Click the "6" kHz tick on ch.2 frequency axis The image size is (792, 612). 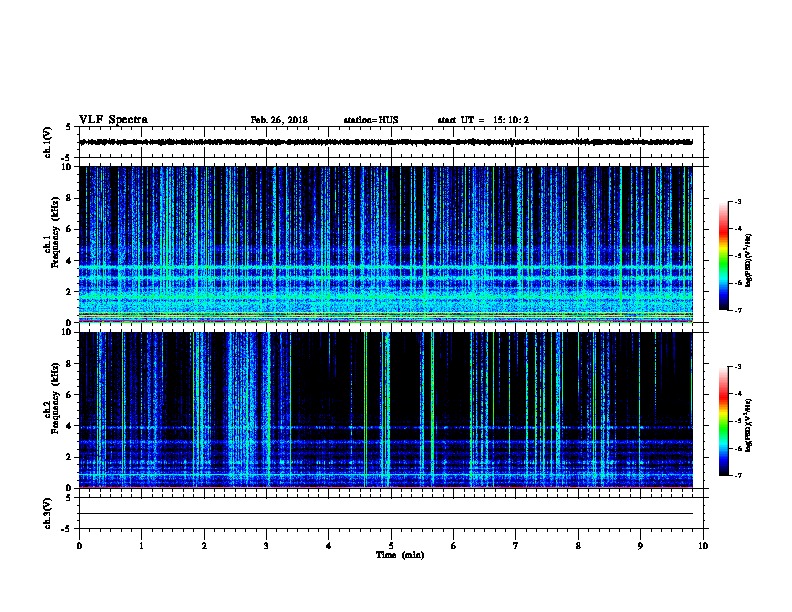click(x=71, y=395)
